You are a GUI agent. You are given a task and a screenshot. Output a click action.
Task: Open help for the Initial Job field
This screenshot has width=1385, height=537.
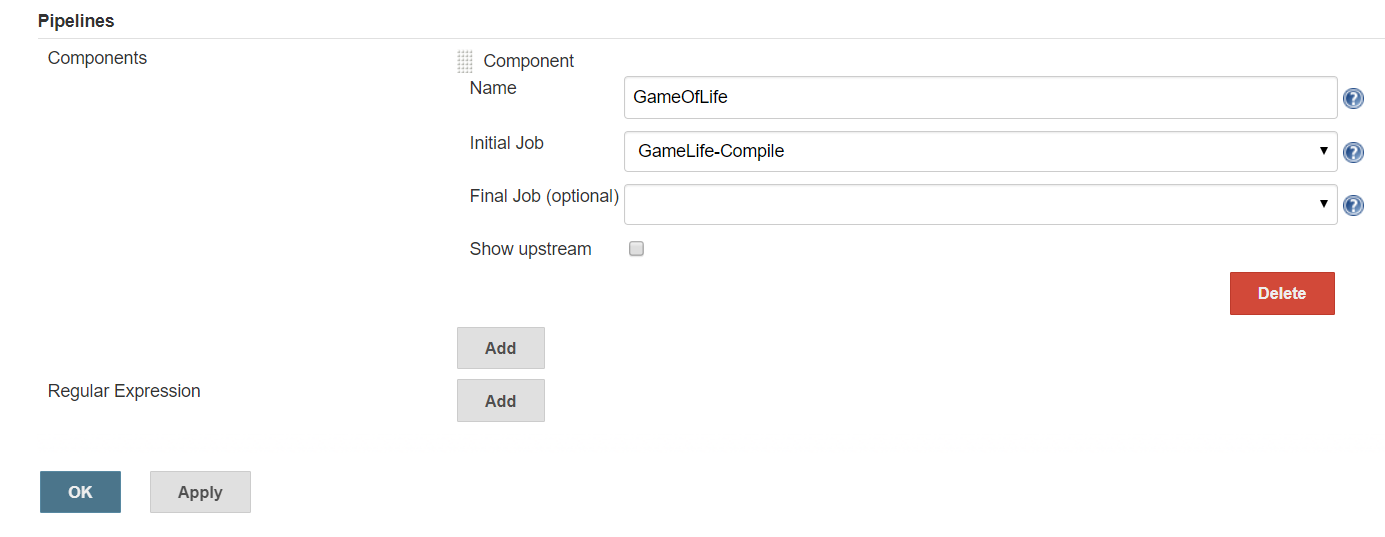point(1353,153)
